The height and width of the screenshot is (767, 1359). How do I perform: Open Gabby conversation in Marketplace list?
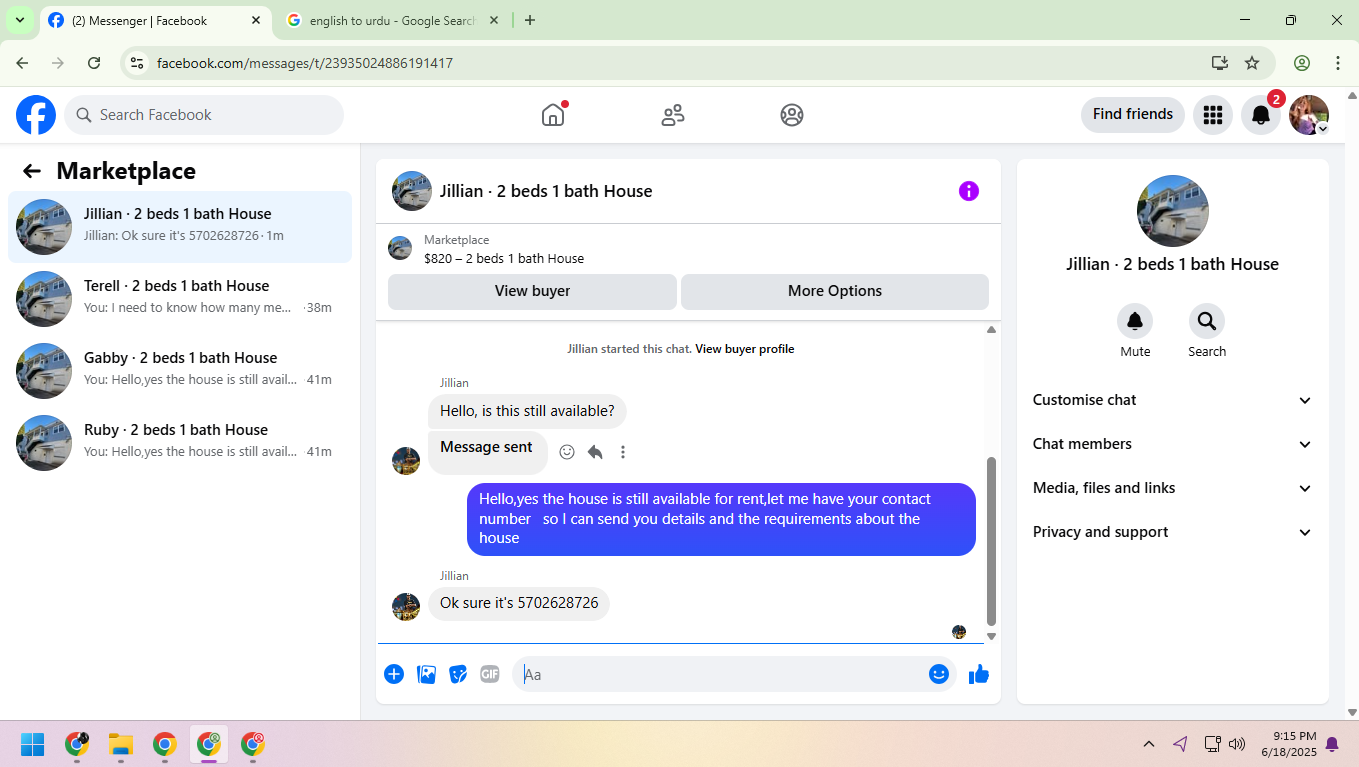[180, 371]
